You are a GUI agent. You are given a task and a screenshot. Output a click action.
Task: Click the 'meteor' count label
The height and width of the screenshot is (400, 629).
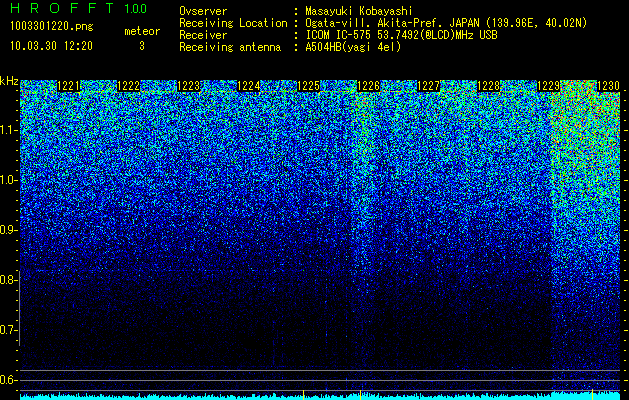(x=142, y=31)
